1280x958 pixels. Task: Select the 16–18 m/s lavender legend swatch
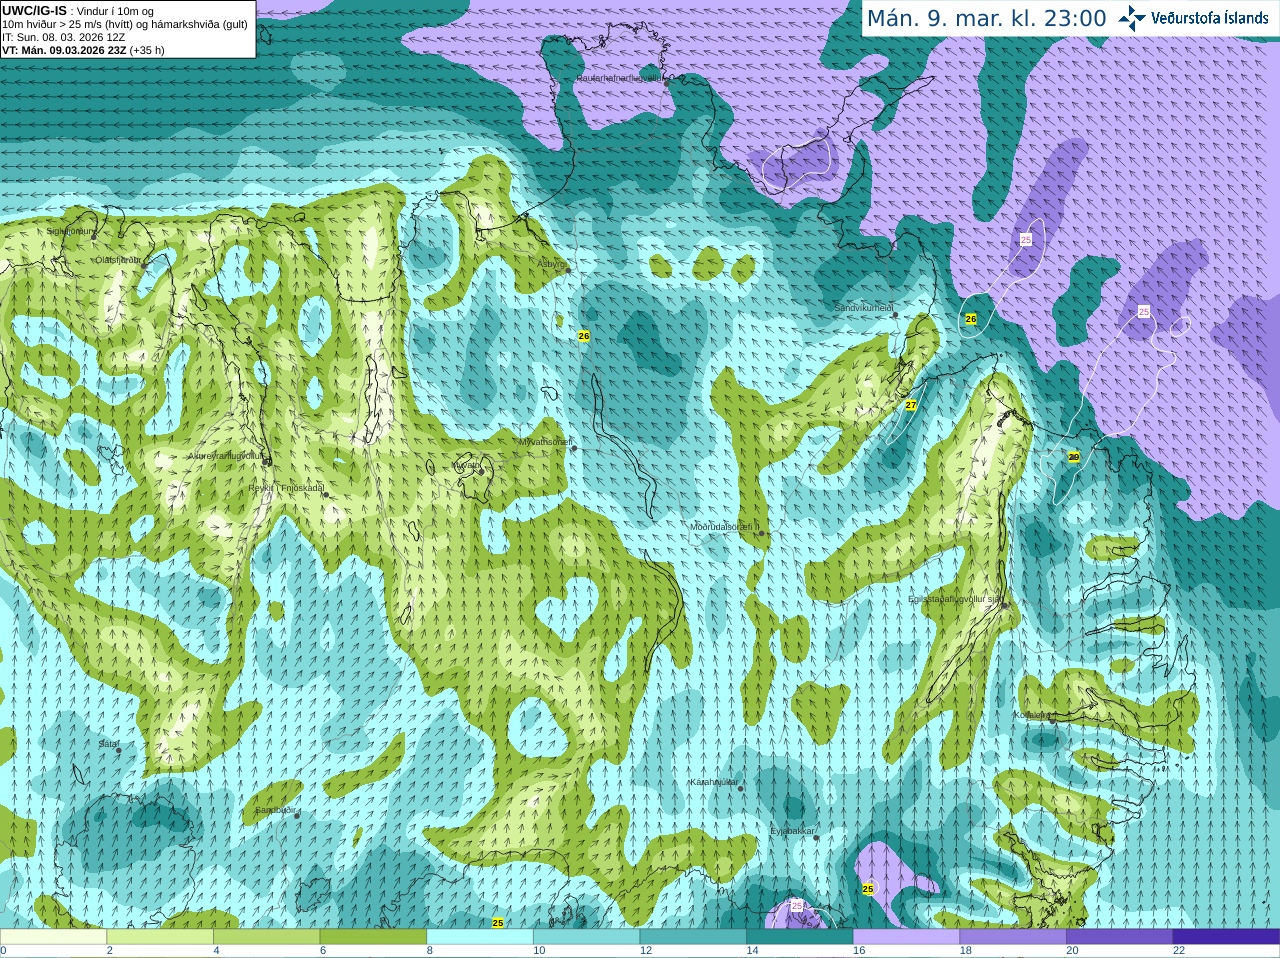point(906,937)
